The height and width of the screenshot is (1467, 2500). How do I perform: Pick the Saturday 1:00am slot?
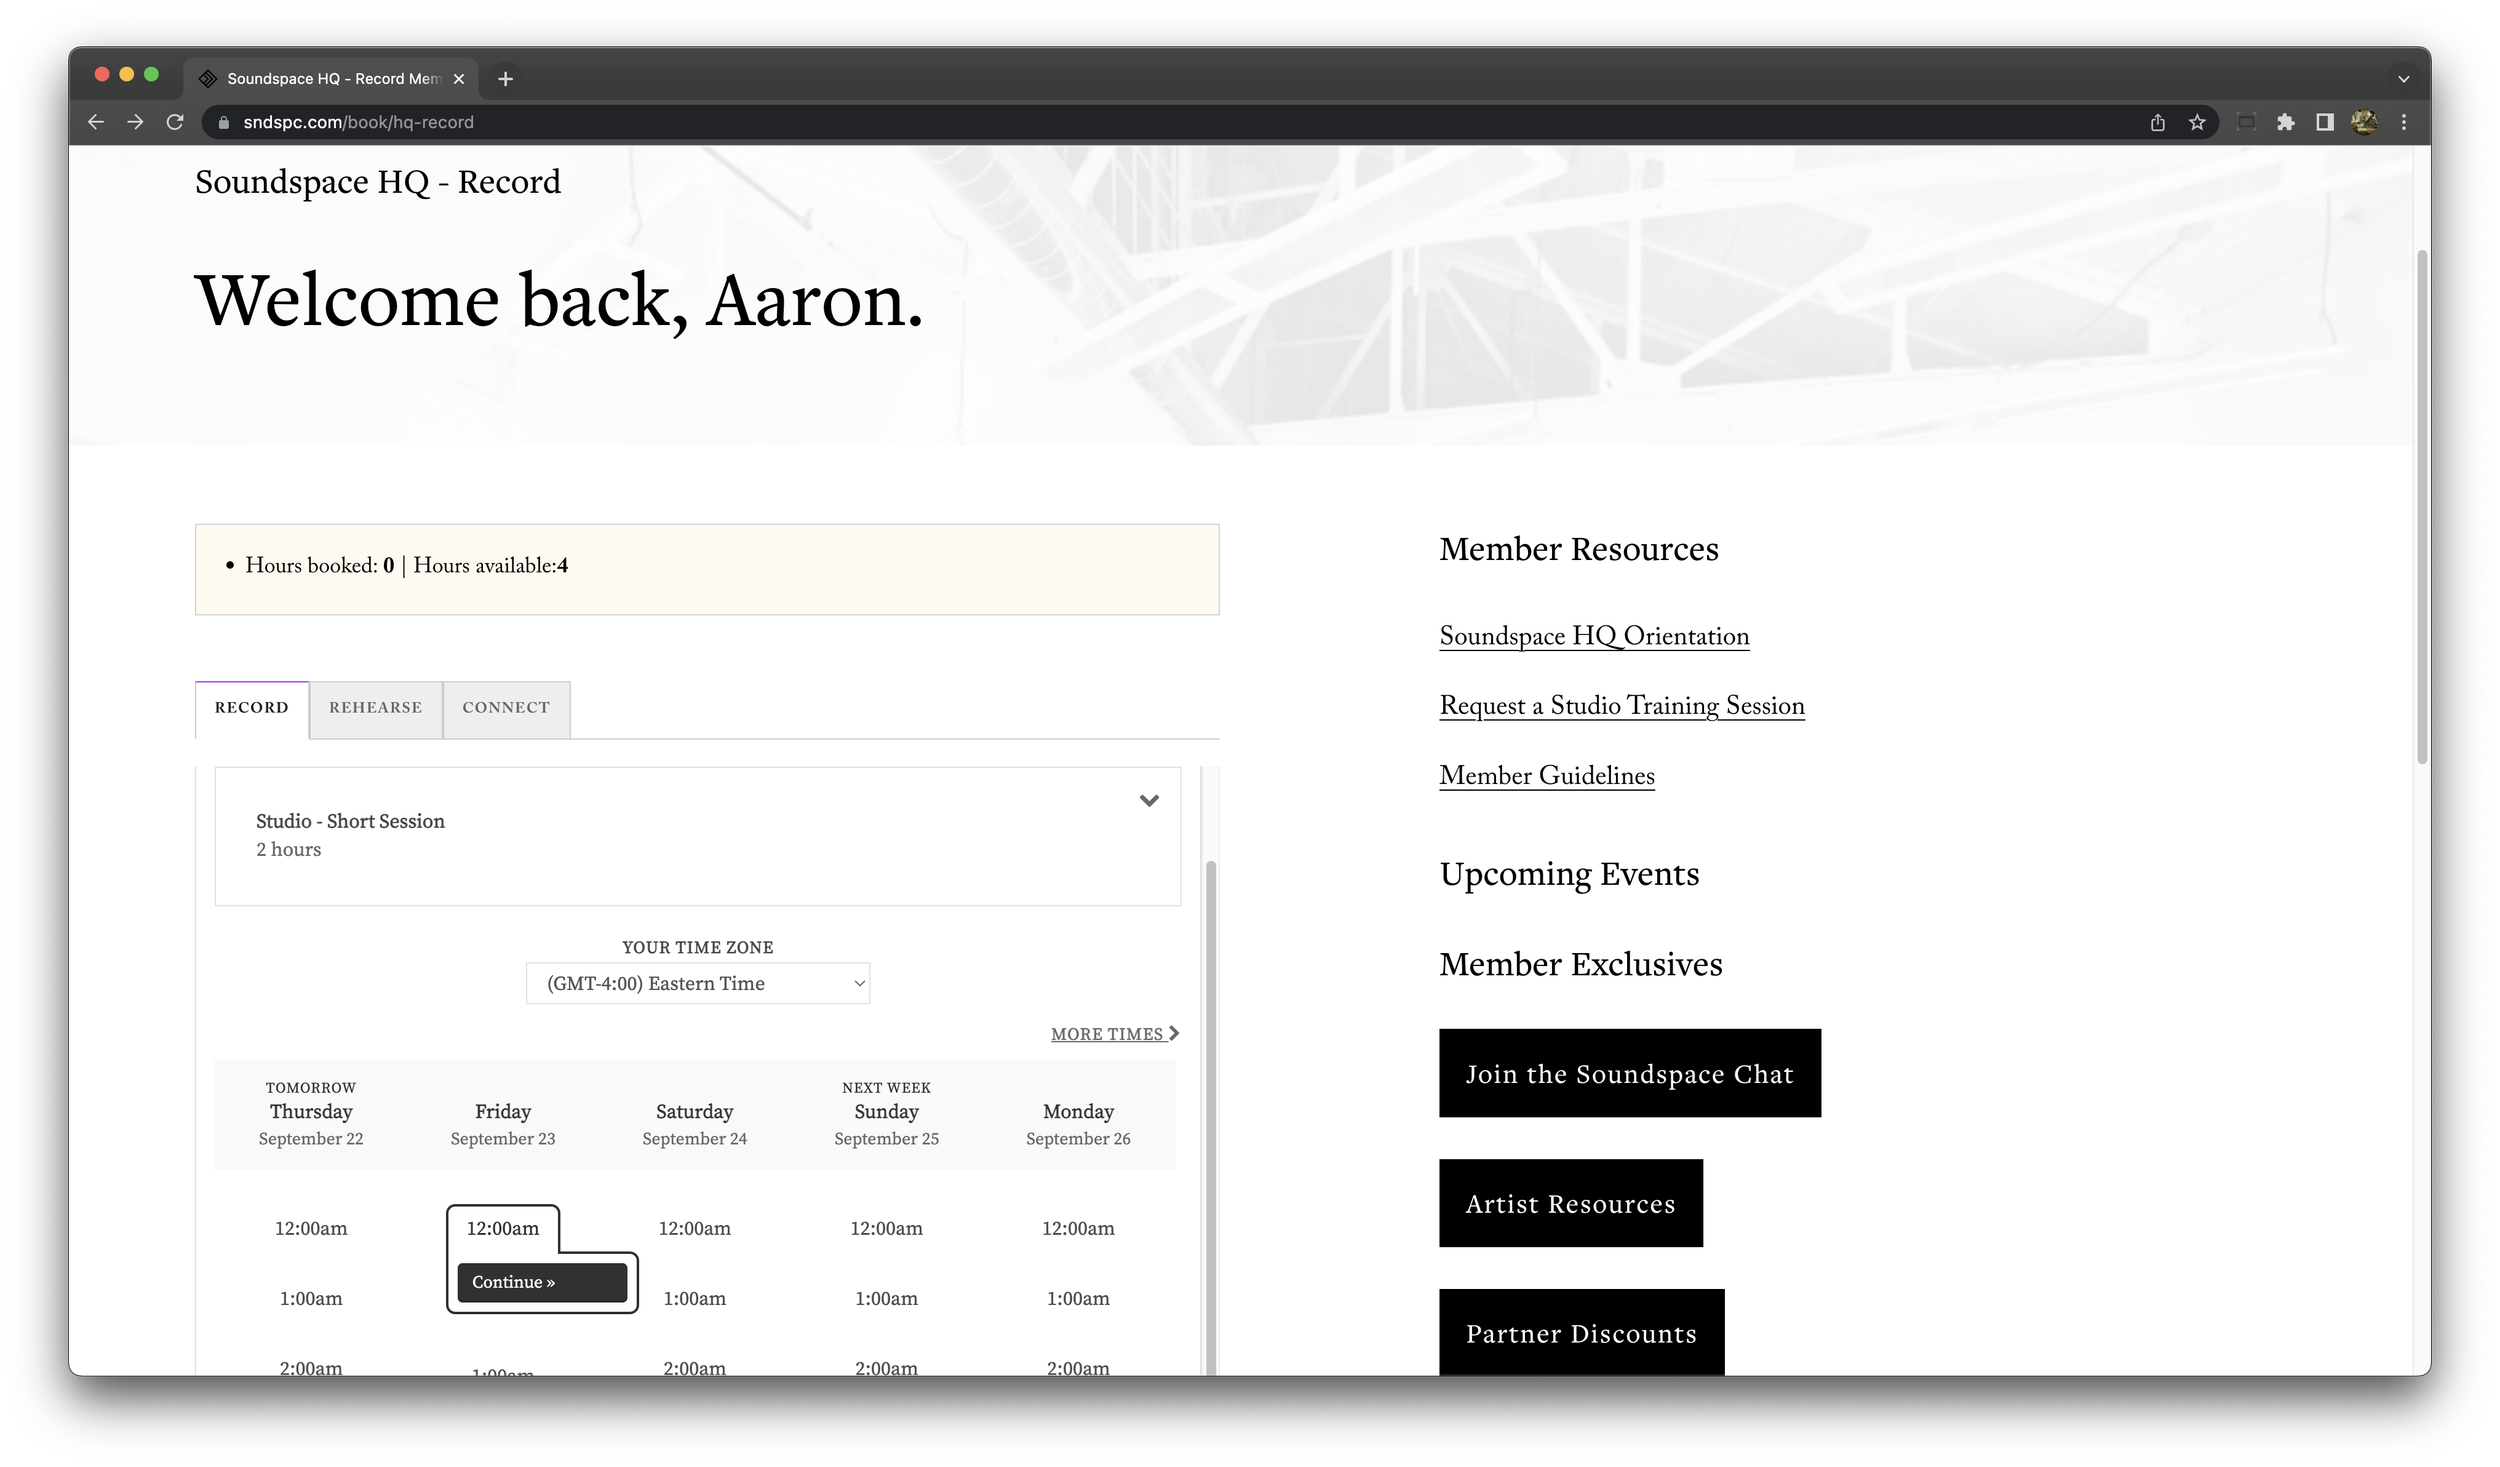[695, 1299]
